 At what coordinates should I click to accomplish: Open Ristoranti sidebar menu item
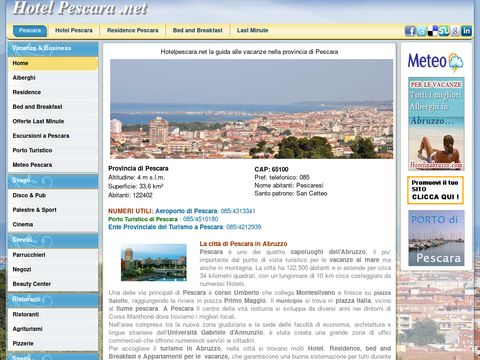coord(53,314)
